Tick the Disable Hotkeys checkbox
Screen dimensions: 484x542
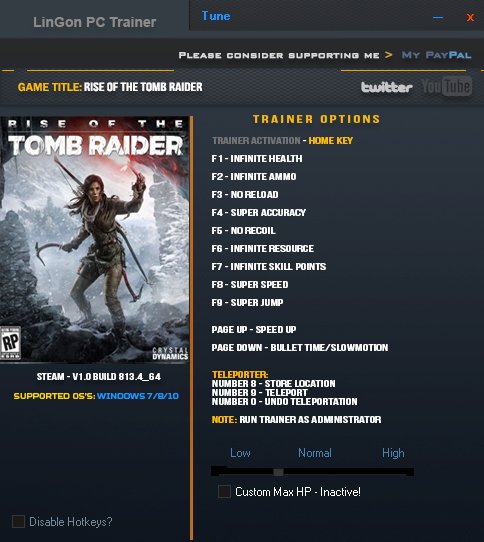[x=18, y=521]
